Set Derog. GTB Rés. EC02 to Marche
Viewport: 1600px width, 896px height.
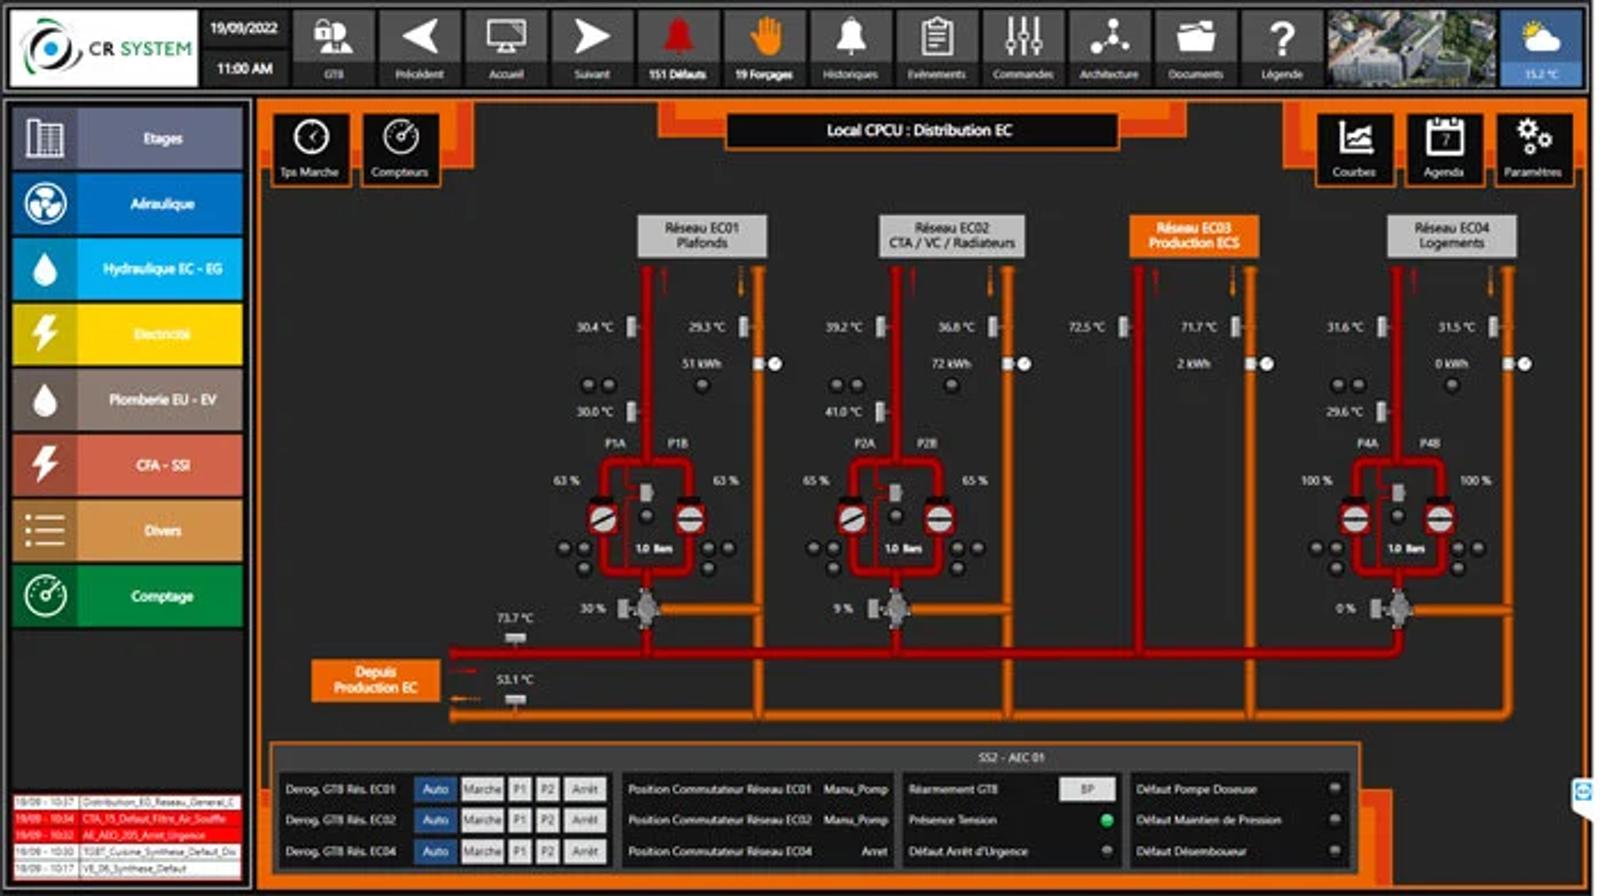[482, 820]
